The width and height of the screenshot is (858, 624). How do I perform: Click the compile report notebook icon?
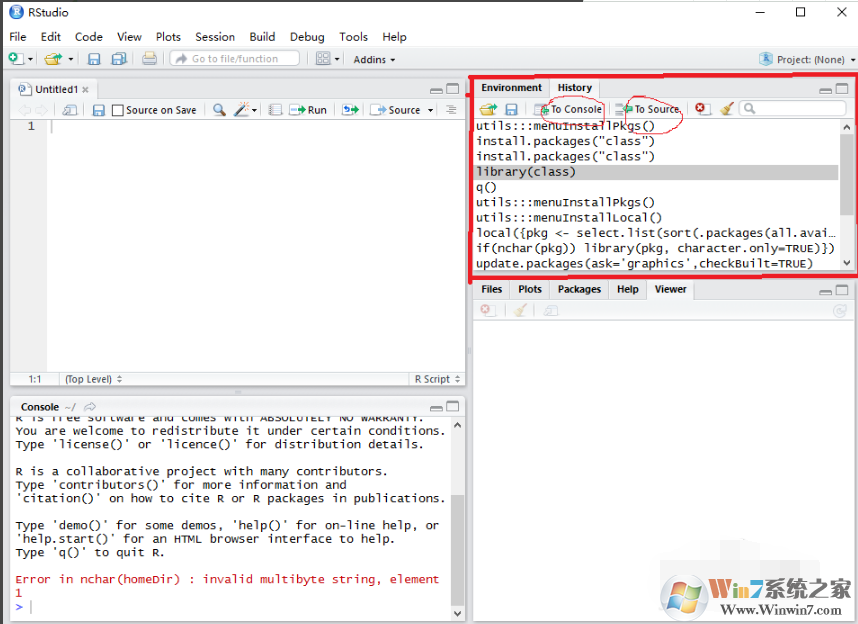275,110
